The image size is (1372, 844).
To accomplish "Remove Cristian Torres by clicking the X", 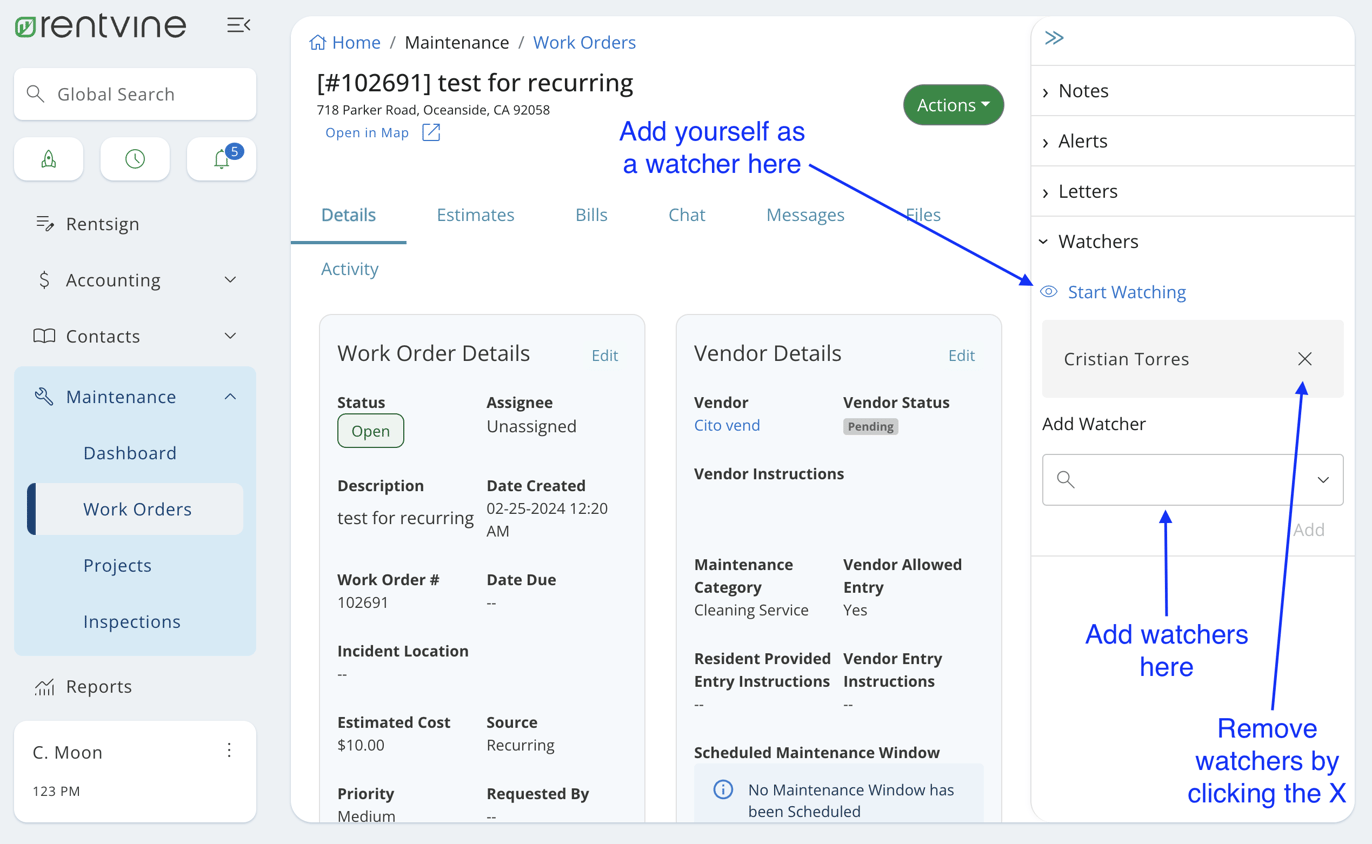I will click(1304, 358).
